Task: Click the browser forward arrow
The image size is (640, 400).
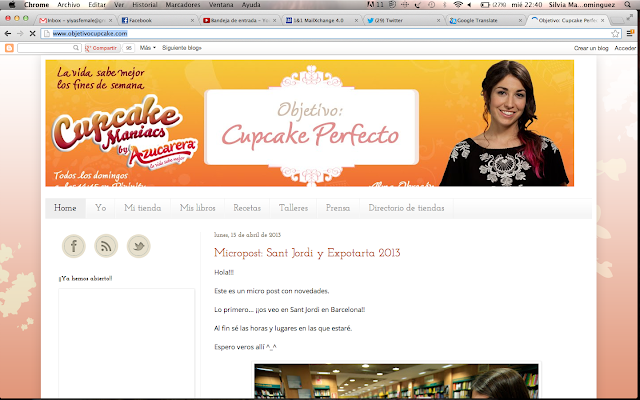Action: coord(20,33)
